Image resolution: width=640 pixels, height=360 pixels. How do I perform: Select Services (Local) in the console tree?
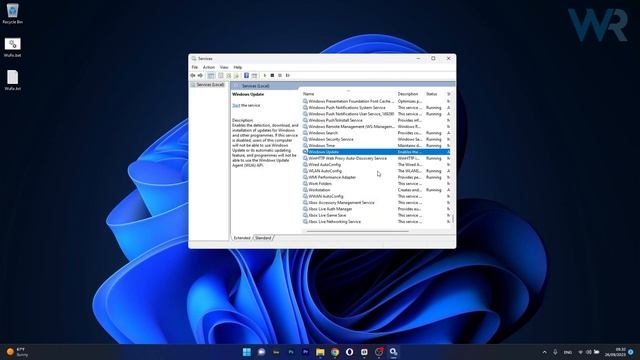[208, 84]
